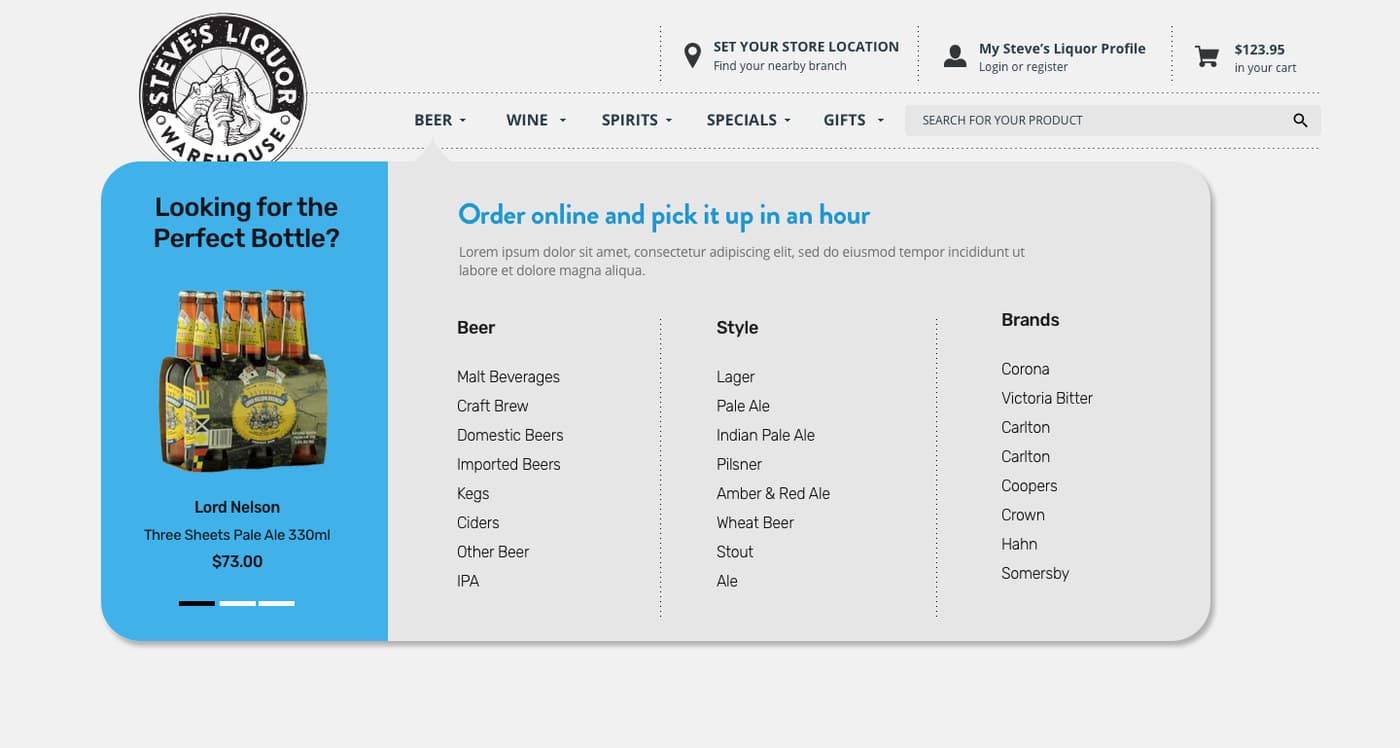Click the Beer column heading
This screenshot has width=1400, height=748.
[x=476, y=328]
